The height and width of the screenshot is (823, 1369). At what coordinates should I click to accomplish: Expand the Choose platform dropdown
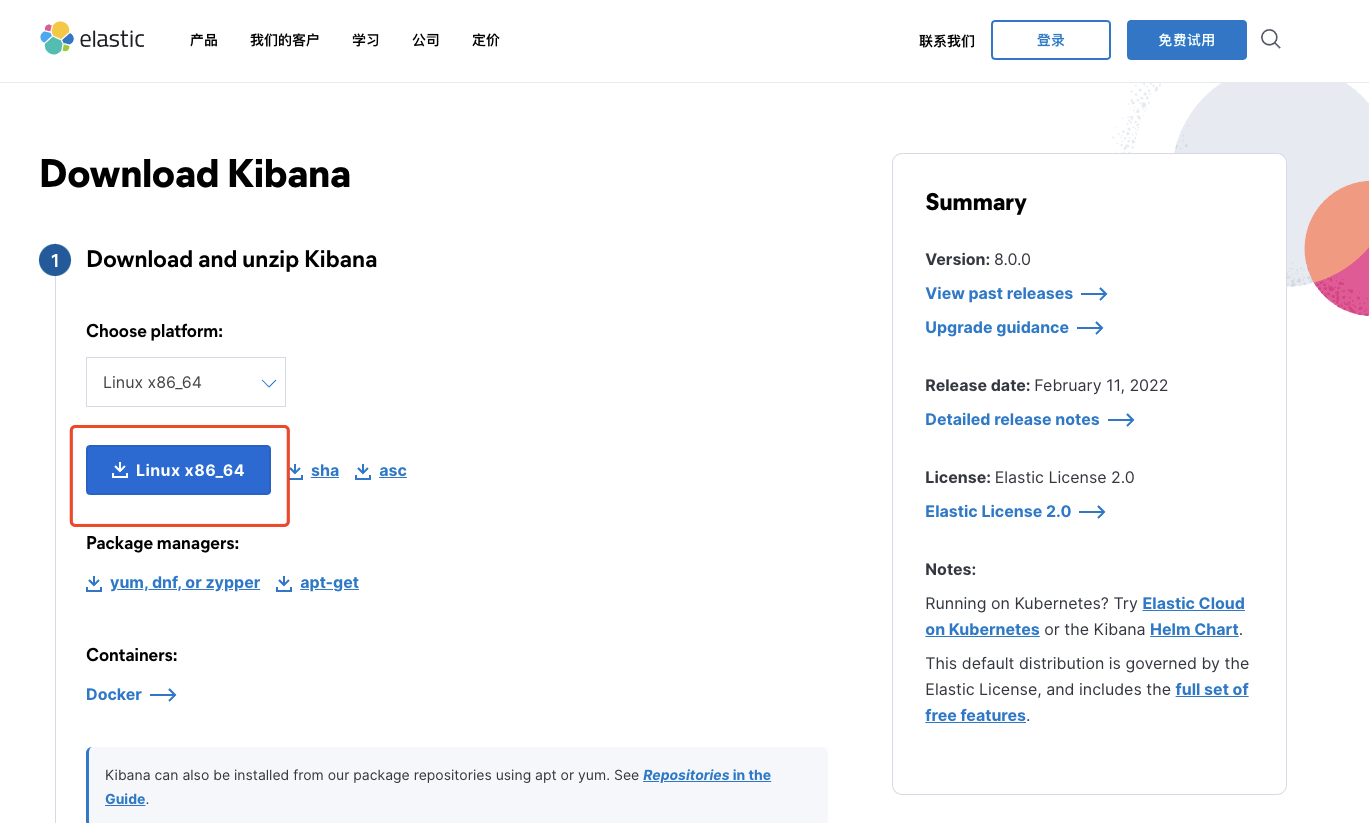point(186,382)
